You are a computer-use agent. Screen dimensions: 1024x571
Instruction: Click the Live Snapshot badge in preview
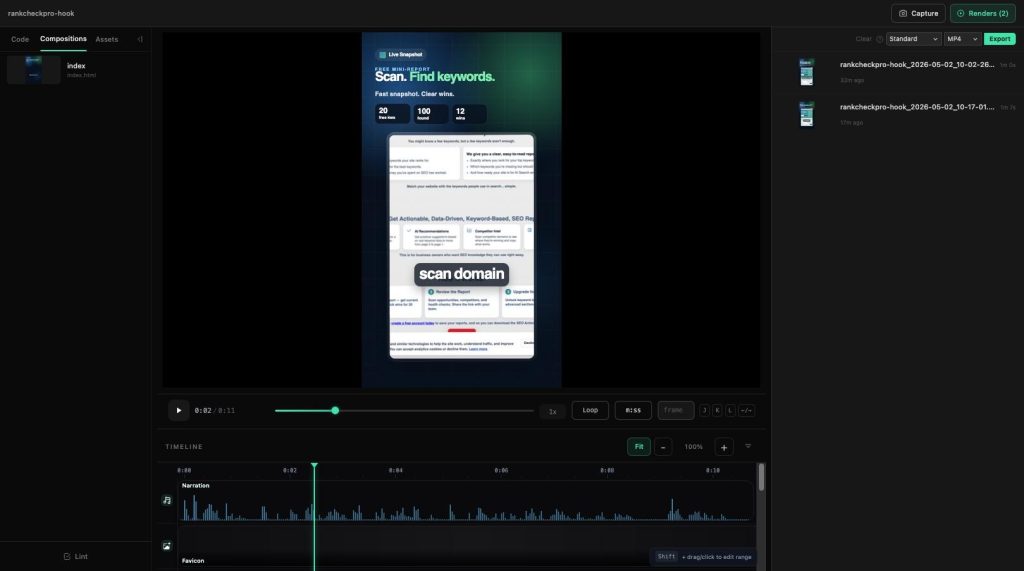[x=400, y=55]
